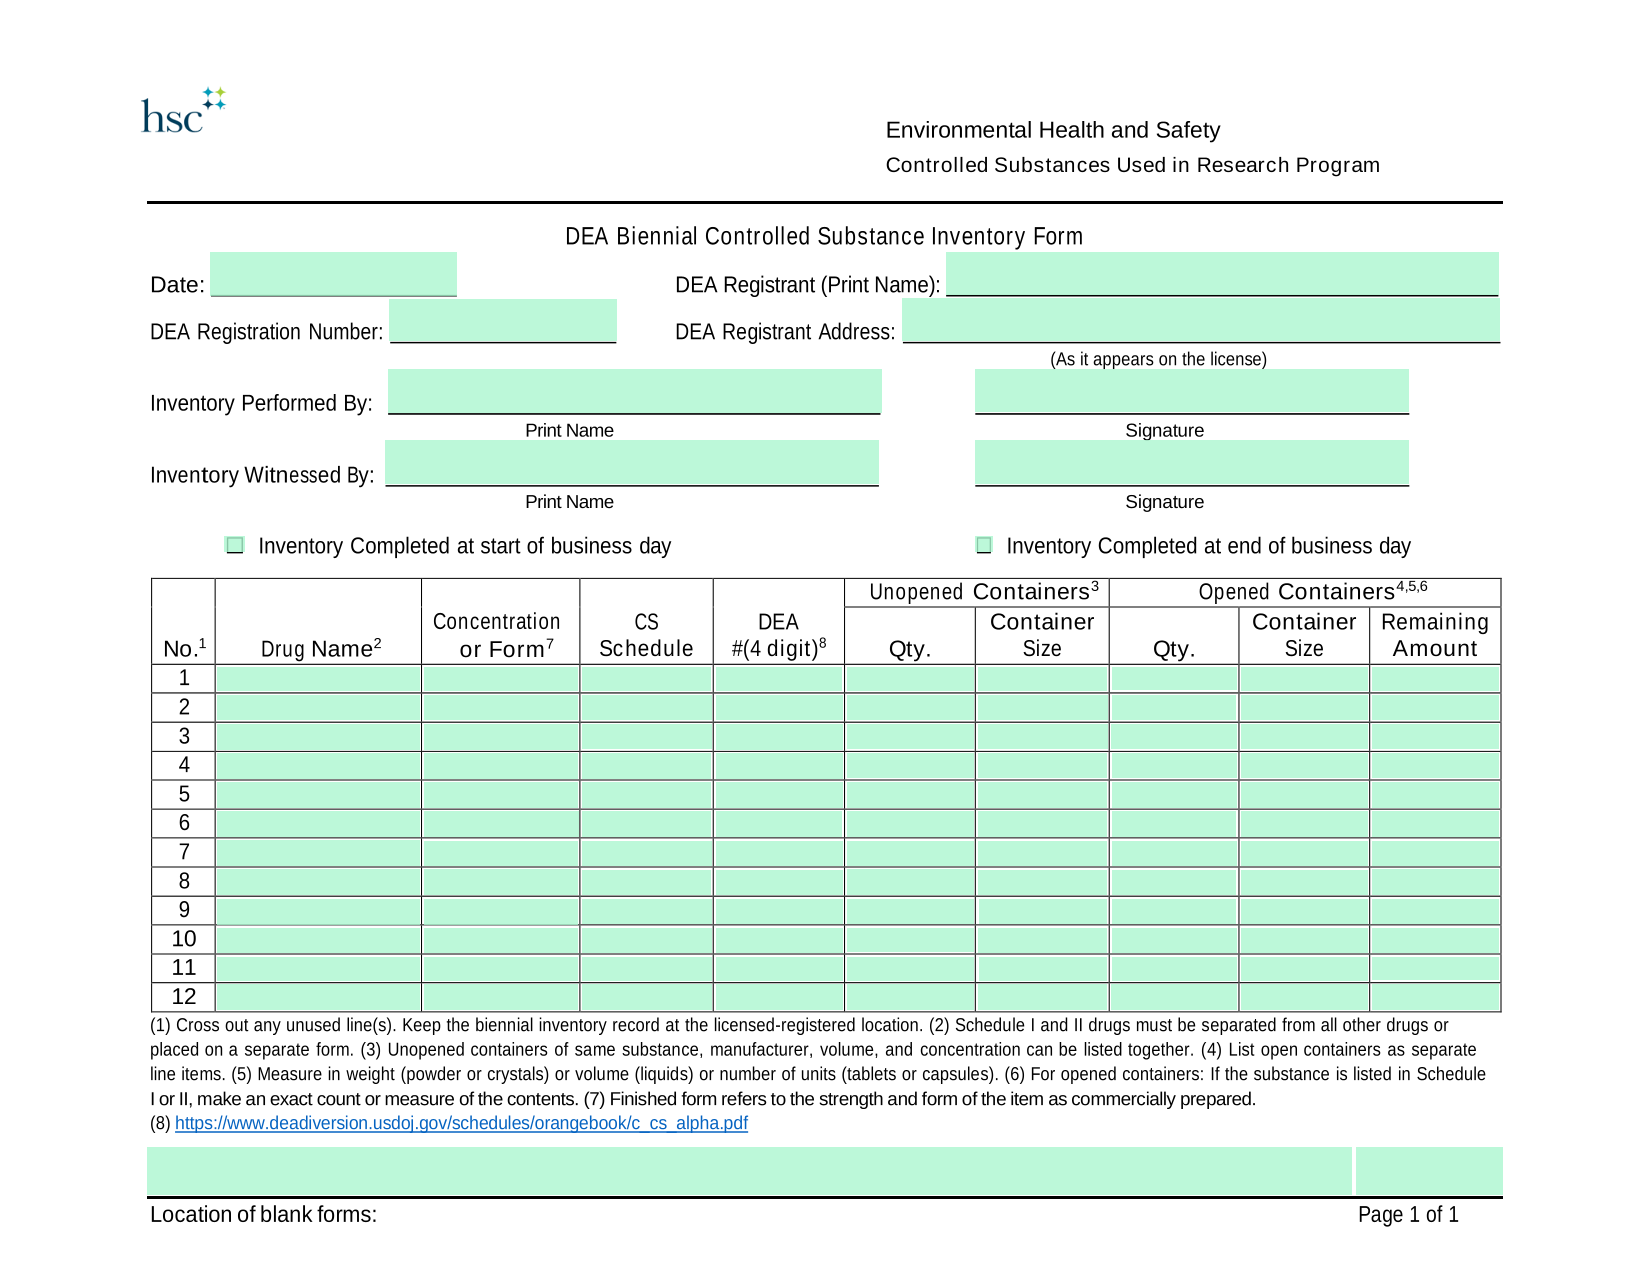Click Inventory Performed By signature field
Screen dimensions: 1649x1275
(1192, 392)
